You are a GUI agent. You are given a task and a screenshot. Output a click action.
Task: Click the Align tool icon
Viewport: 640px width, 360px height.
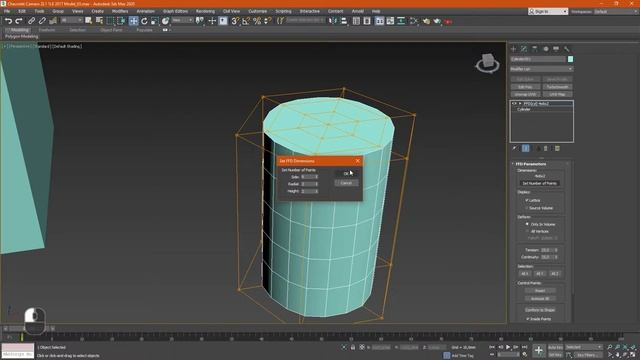pyautogui.click(x=344, y=21)
